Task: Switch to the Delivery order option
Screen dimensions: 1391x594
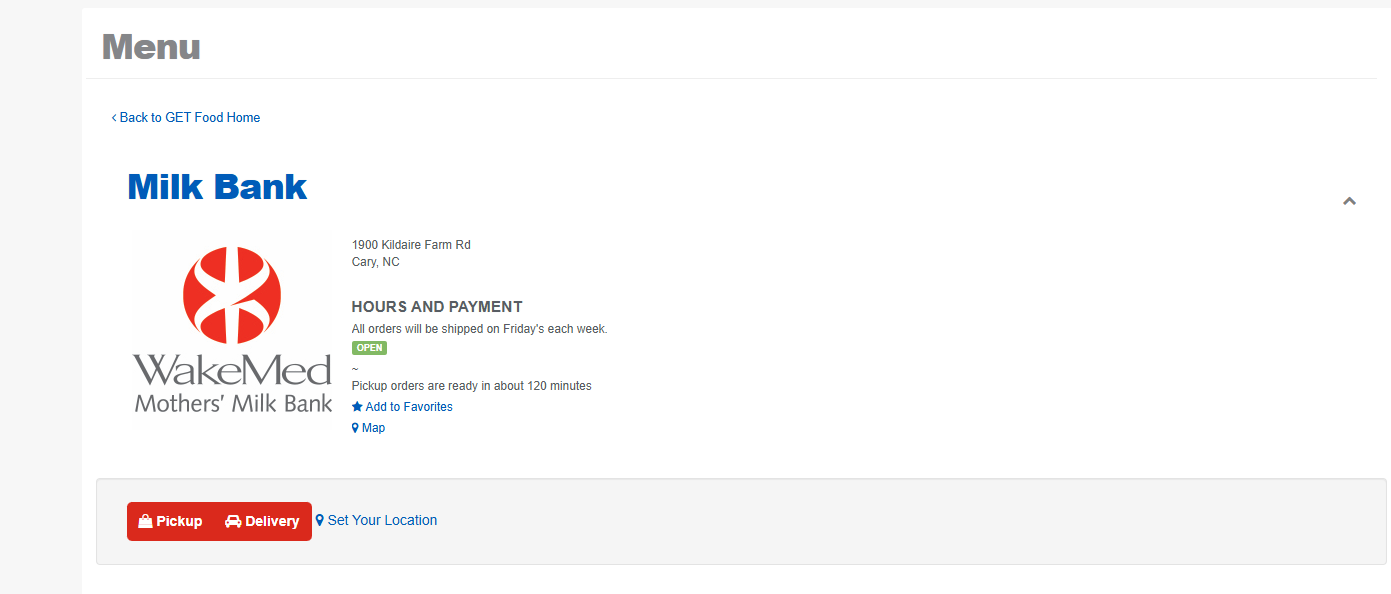Action: 263,521
